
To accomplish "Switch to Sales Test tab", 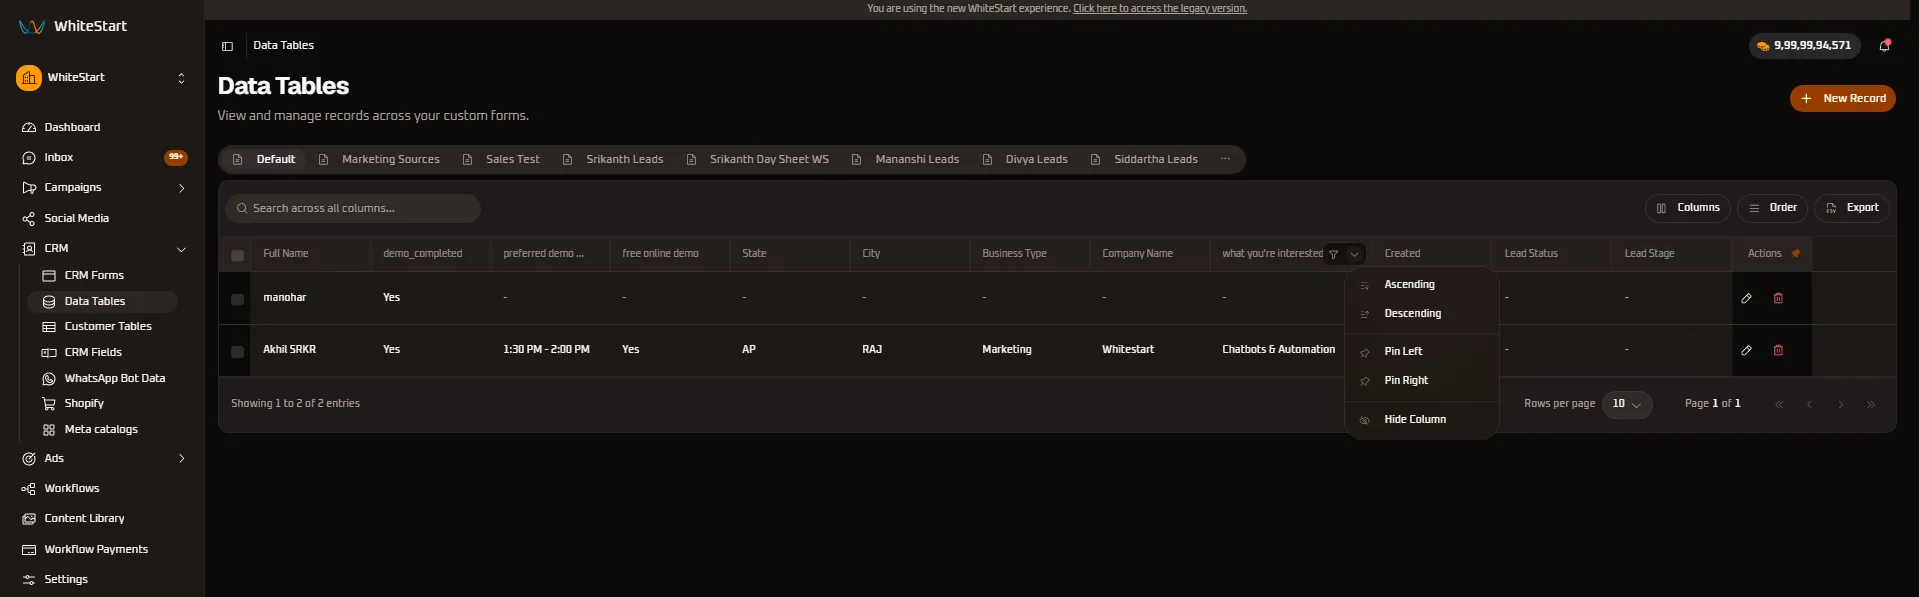I will click(501, 159).
